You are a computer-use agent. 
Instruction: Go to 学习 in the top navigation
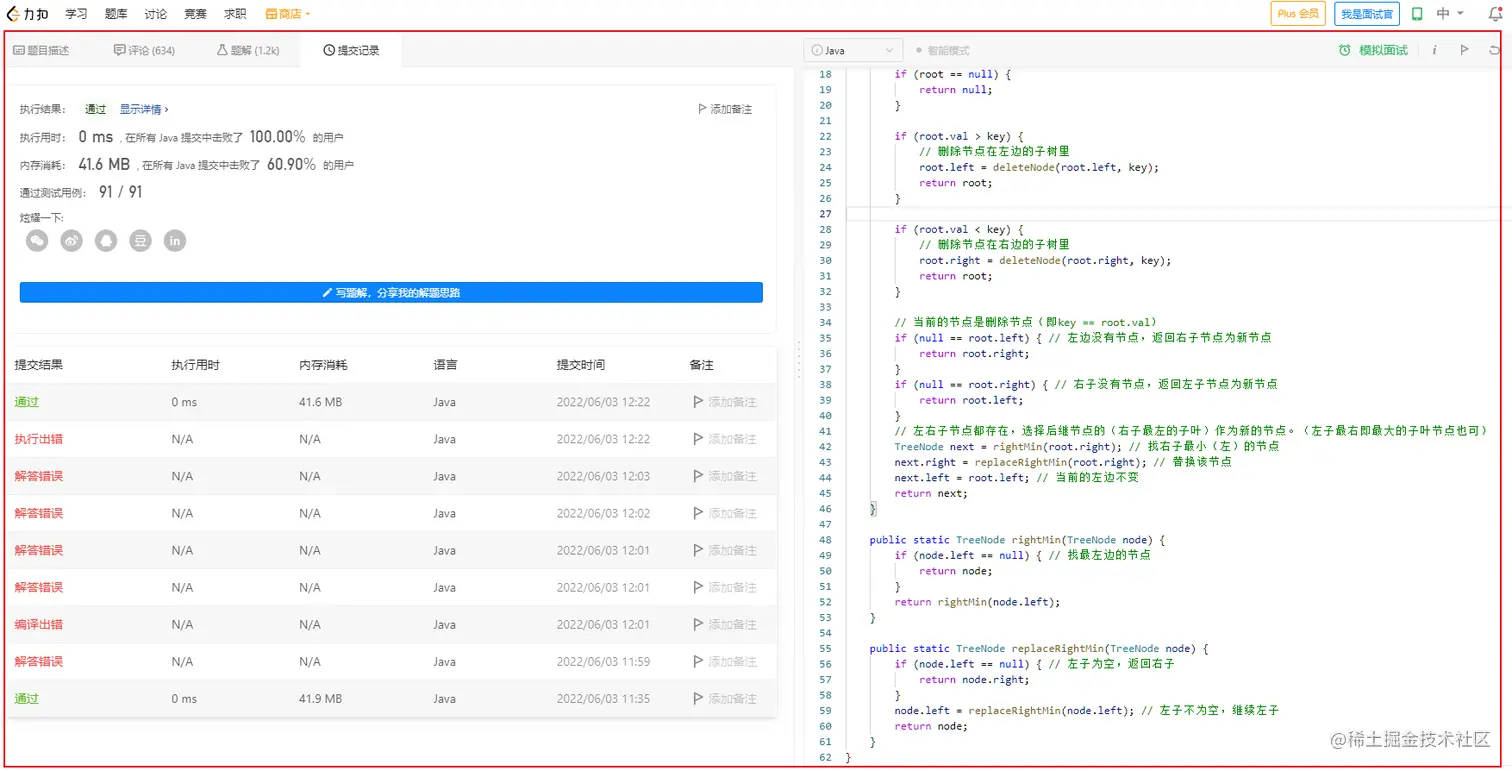coord(76,14)
